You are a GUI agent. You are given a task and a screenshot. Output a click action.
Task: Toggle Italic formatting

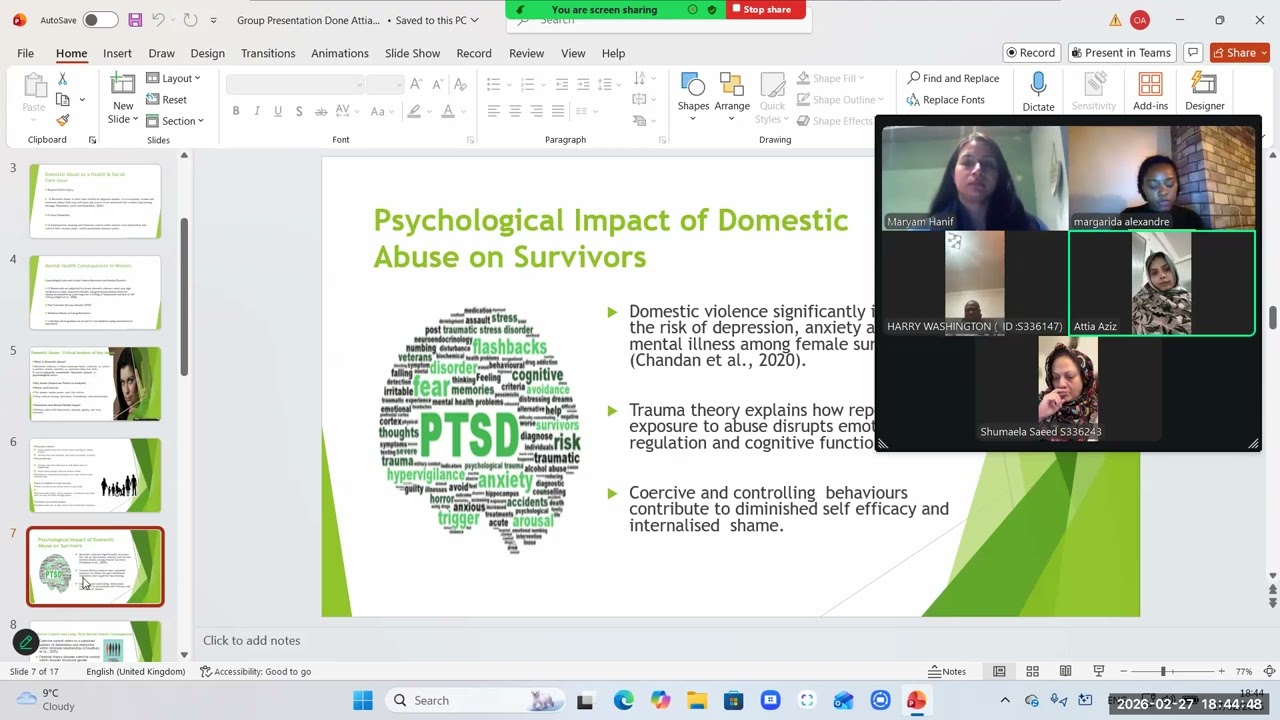click(257, 111)
